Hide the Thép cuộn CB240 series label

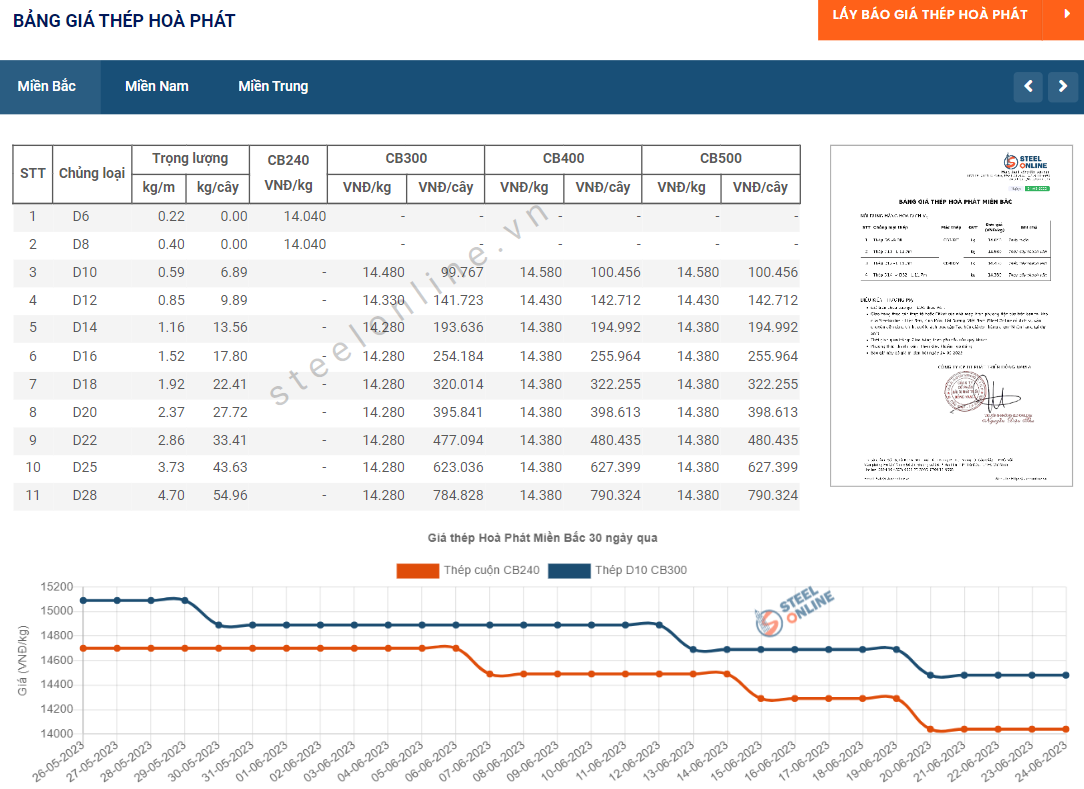[x=492, y=570]
